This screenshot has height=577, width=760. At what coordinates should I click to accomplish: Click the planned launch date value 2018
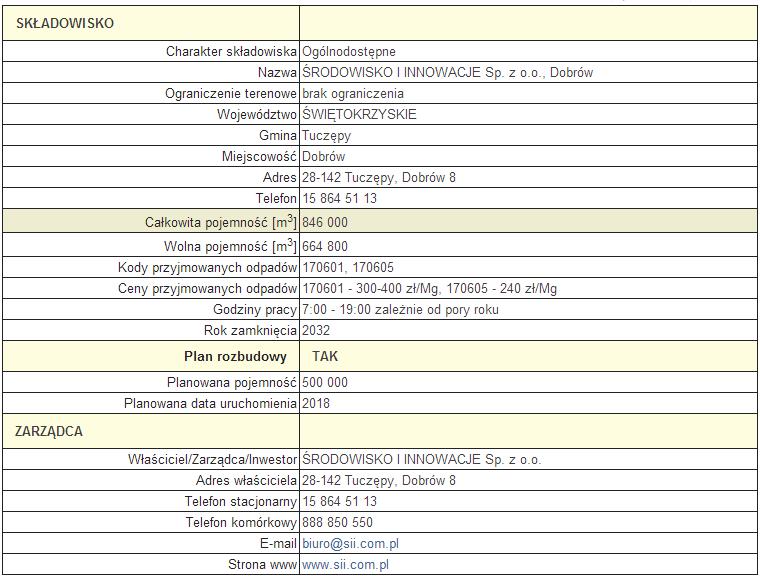click(316, 403)
